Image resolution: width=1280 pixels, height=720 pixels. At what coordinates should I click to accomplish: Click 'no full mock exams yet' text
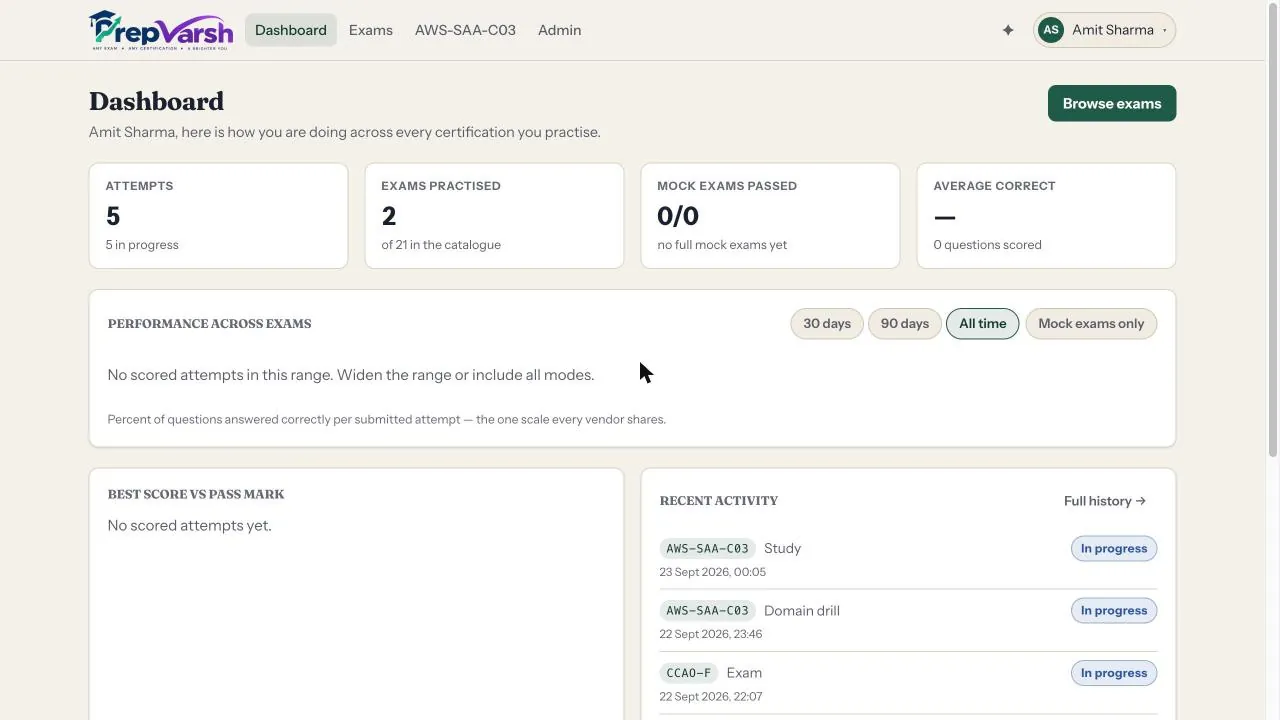pyautogui.click(x=722, y=245)
